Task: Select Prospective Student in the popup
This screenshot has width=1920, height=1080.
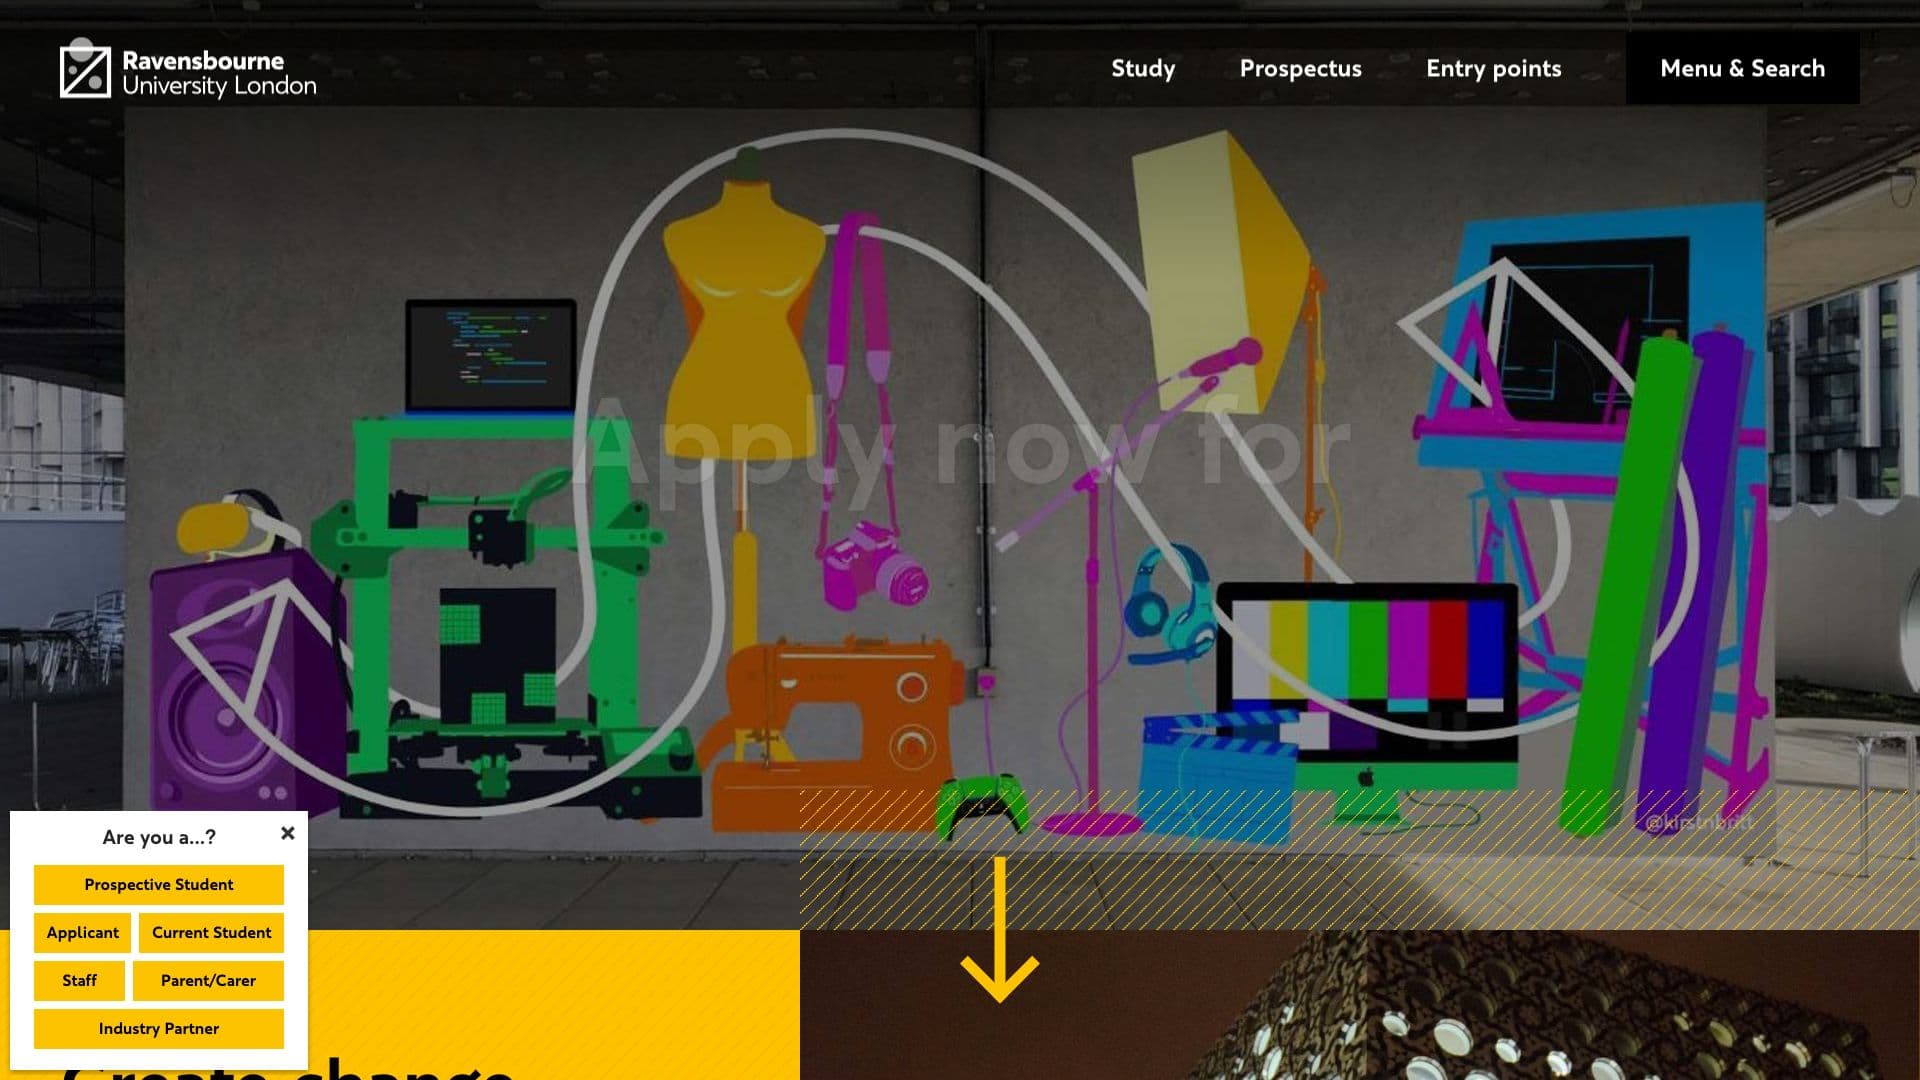Action: 158,885
